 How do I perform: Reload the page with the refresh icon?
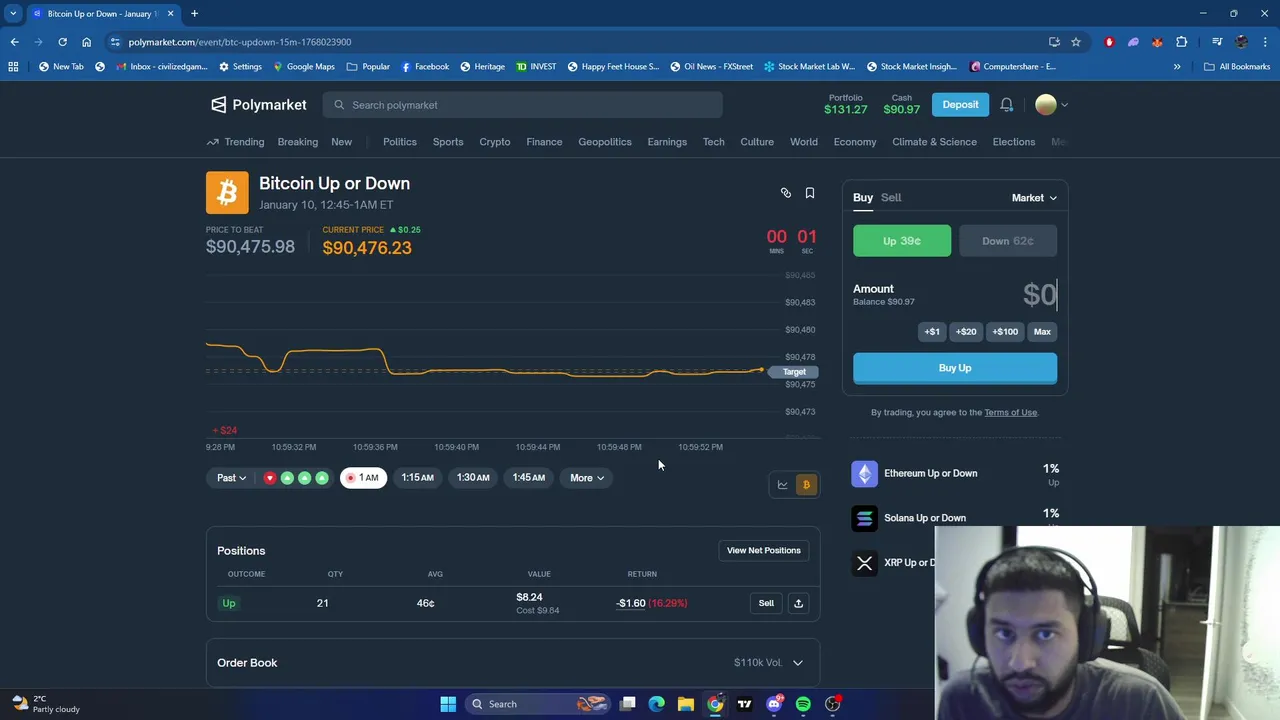click(x=62, y=42)
